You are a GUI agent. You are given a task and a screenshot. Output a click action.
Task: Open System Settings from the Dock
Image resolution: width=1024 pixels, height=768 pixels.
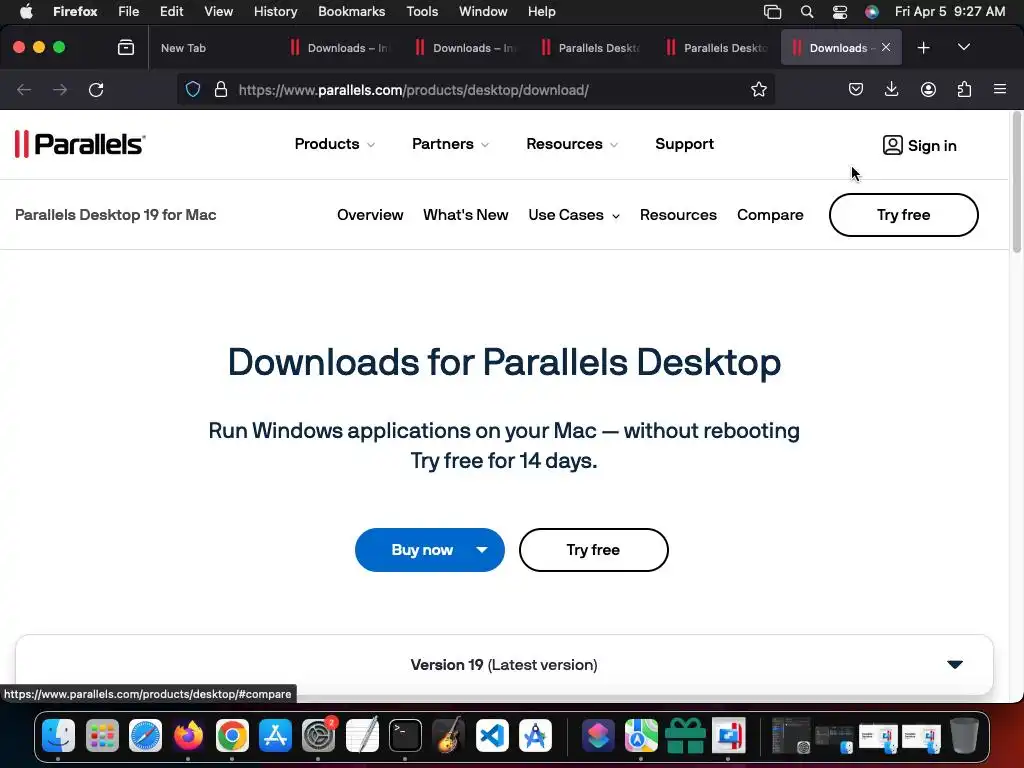(319, 735)
